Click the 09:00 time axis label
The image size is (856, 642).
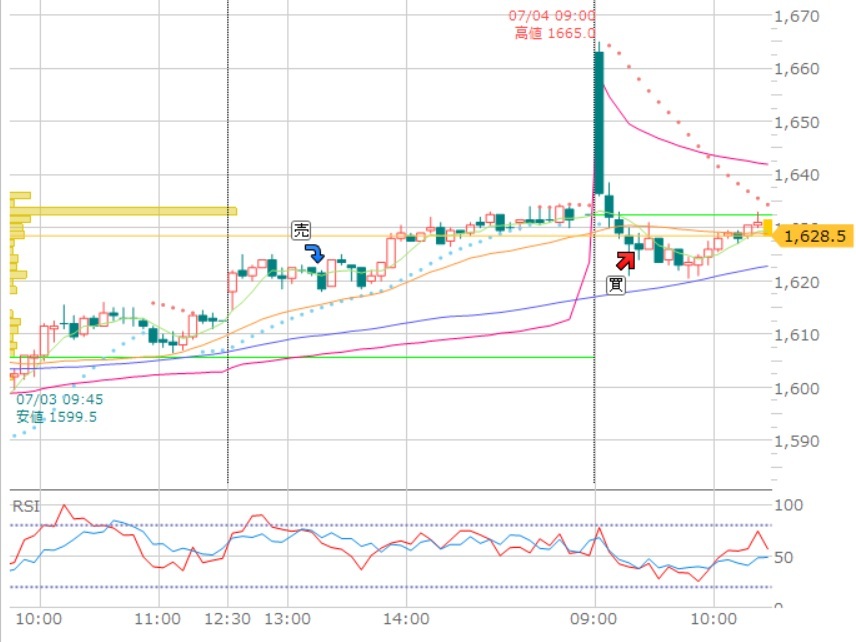[x=594, y=619]
